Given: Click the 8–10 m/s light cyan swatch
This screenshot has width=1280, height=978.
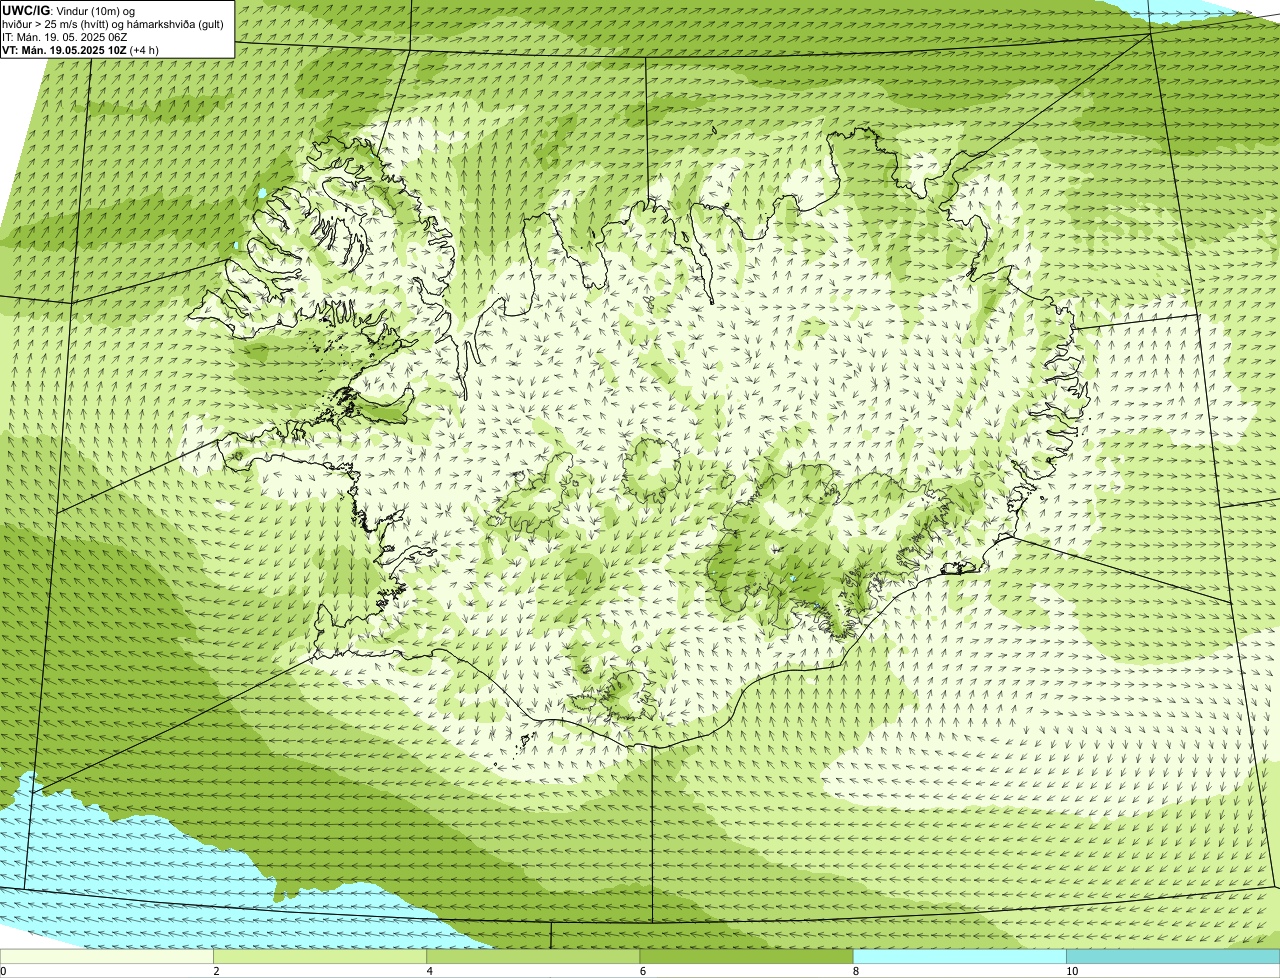Looking at the screenshot, I should pos(959,956).
